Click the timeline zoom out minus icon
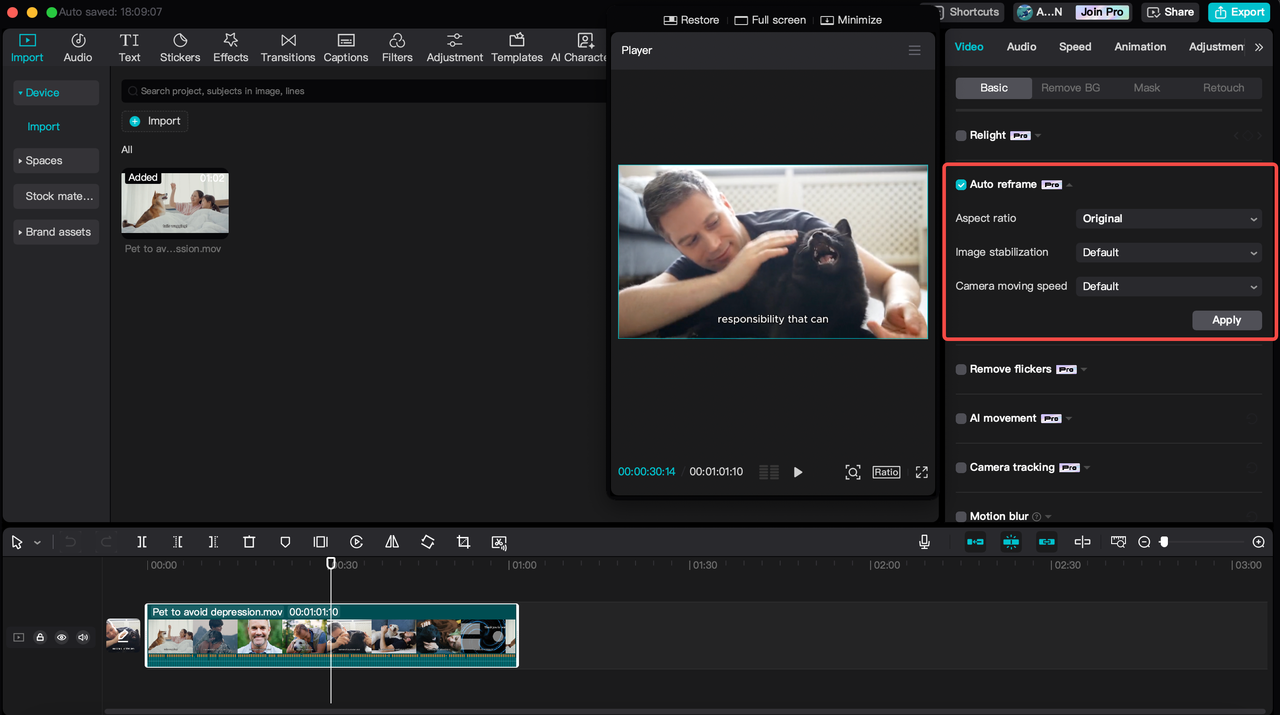1280x715 pixels. point(1144,542)
